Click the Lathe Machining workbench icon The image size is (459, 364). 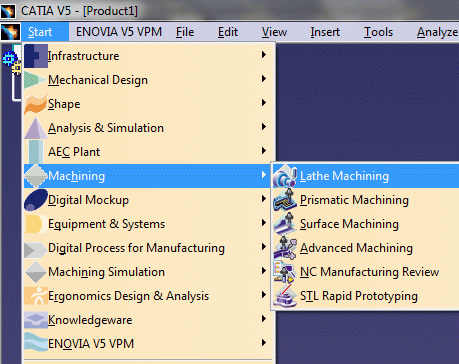click(x=285, y=176)
